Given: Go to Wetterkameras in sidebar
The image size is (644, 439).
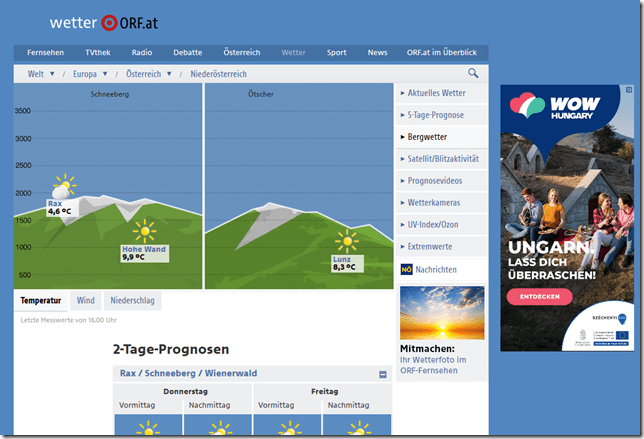Looking at the screenshot, I should tap(438, 202).
